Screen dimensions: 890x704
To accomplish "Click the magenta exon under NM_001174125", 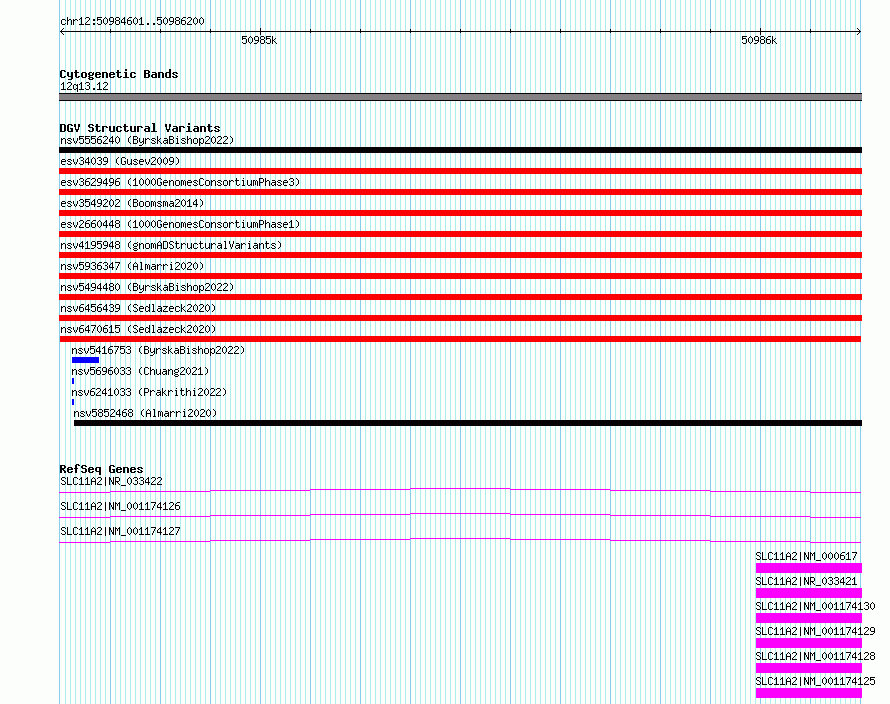I will [x=808, y=693].
